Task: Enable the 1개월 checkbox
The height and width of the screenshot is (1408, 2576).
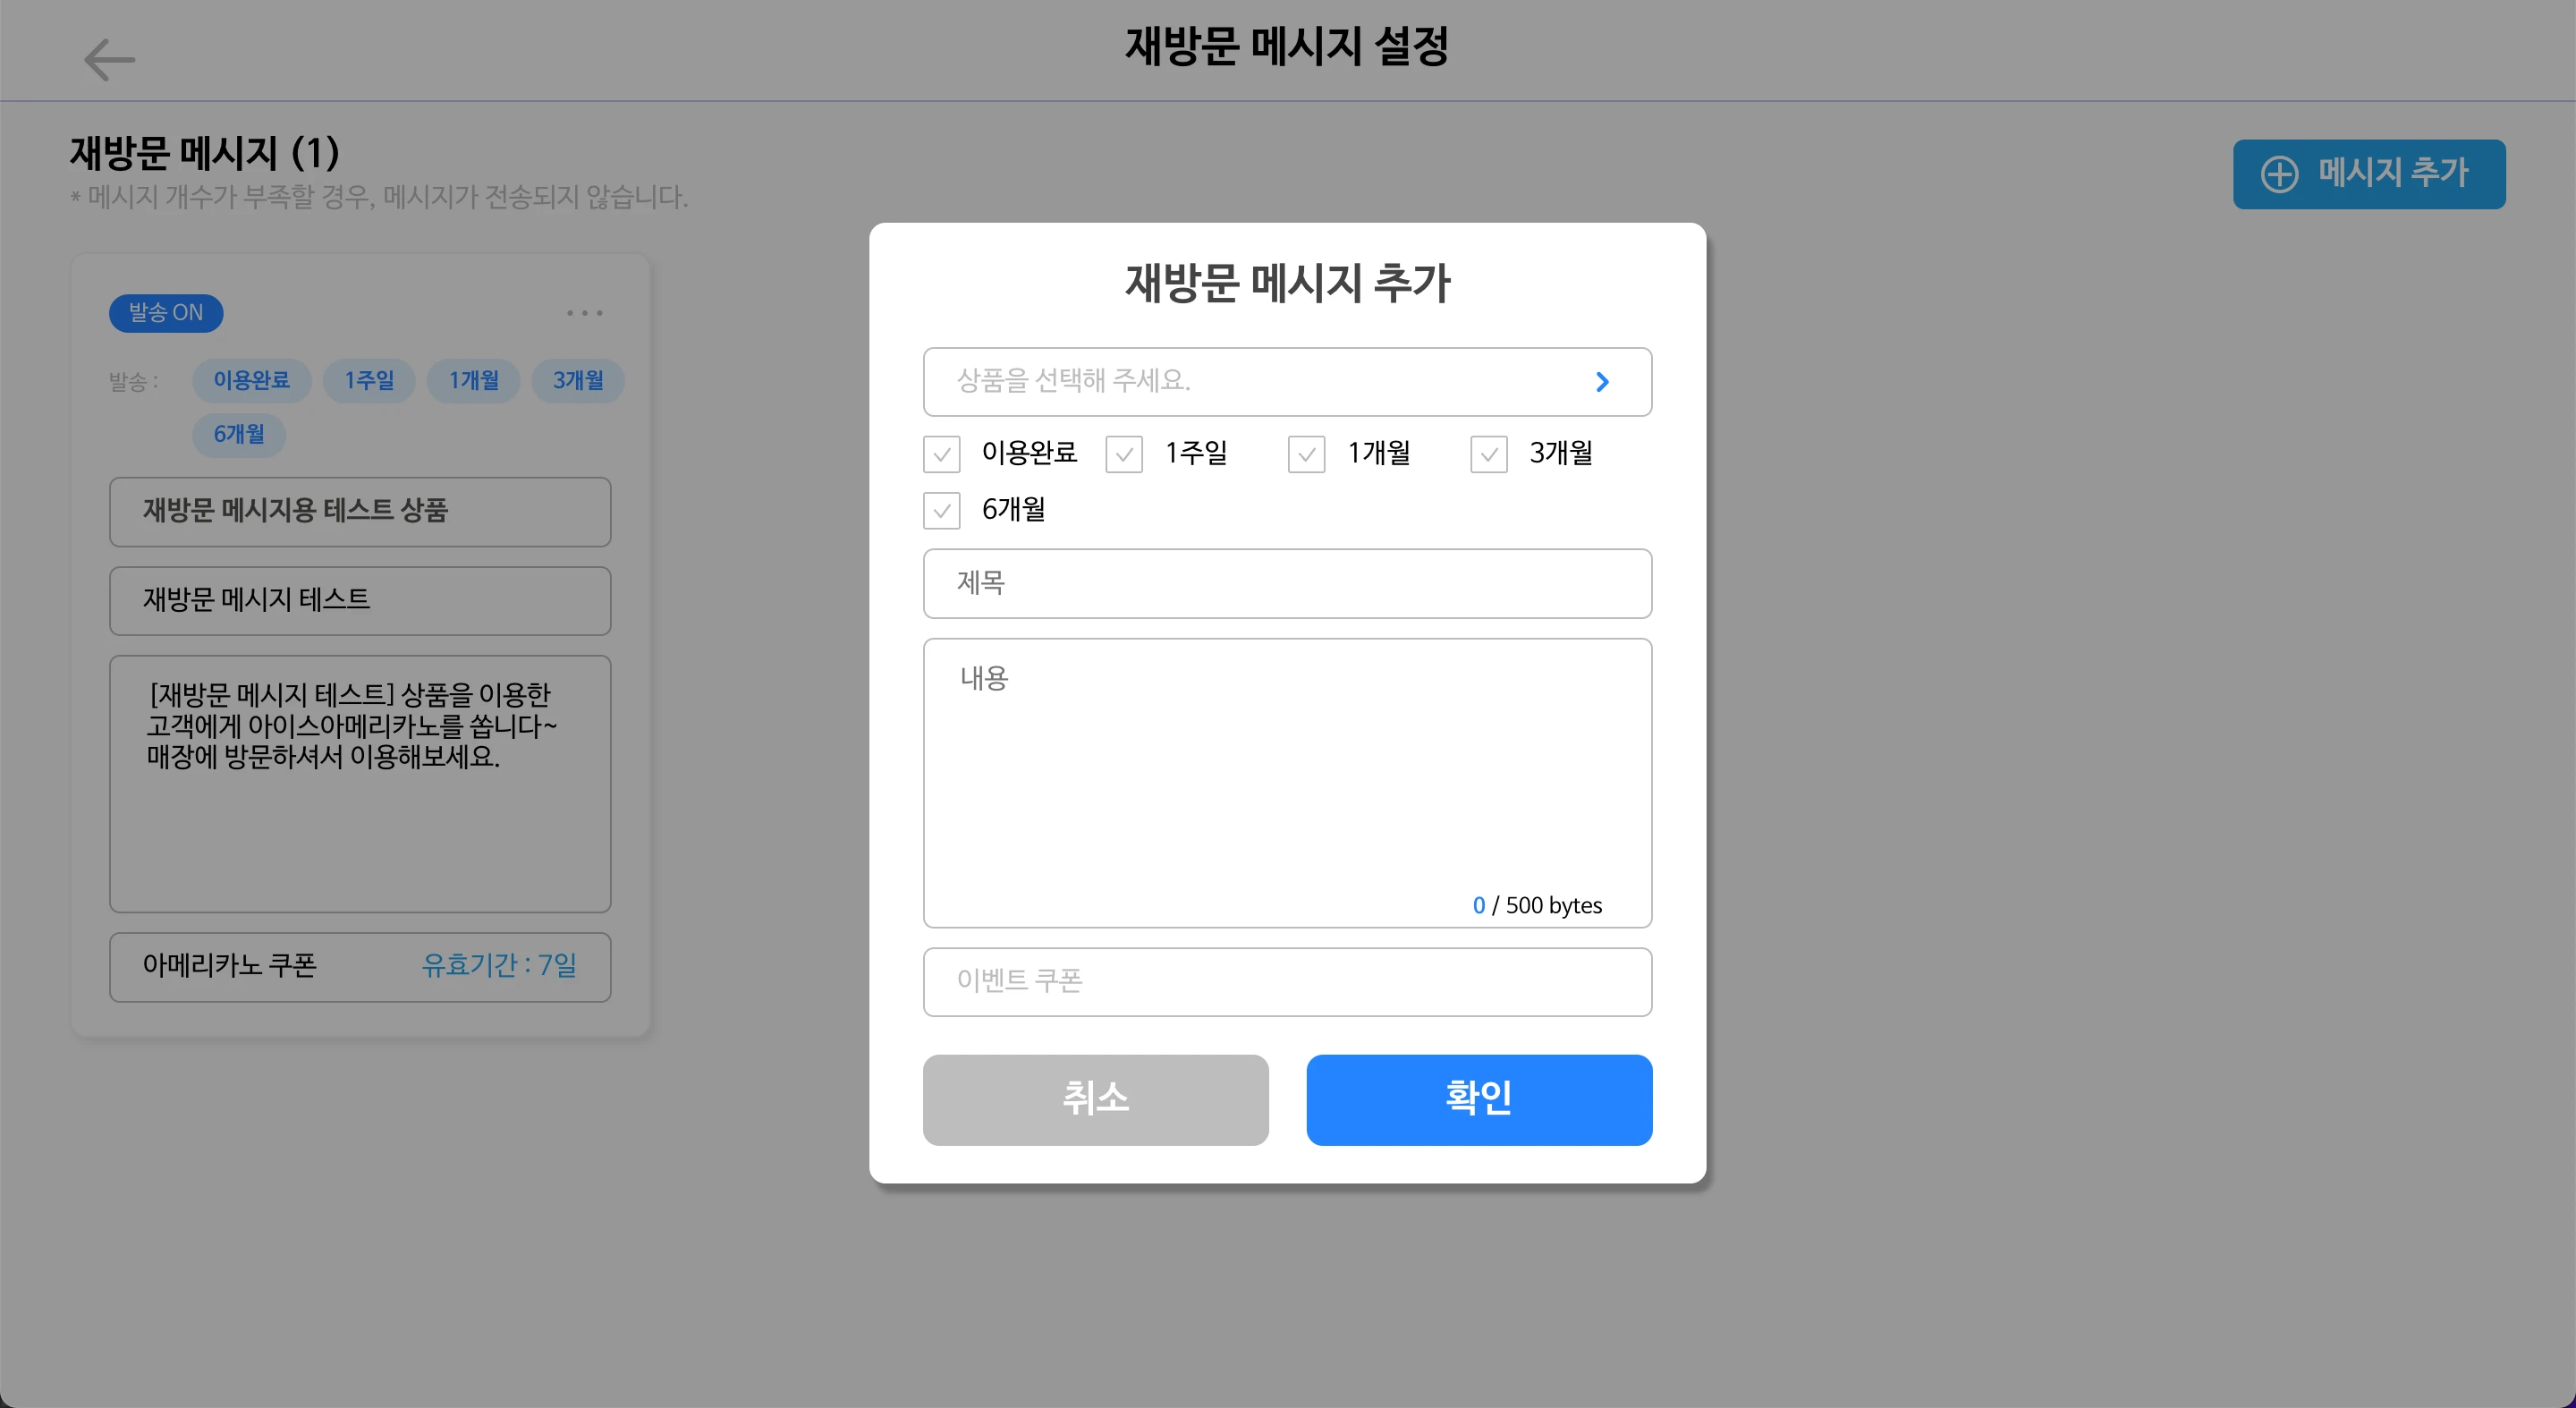Action: [1306, 454]
